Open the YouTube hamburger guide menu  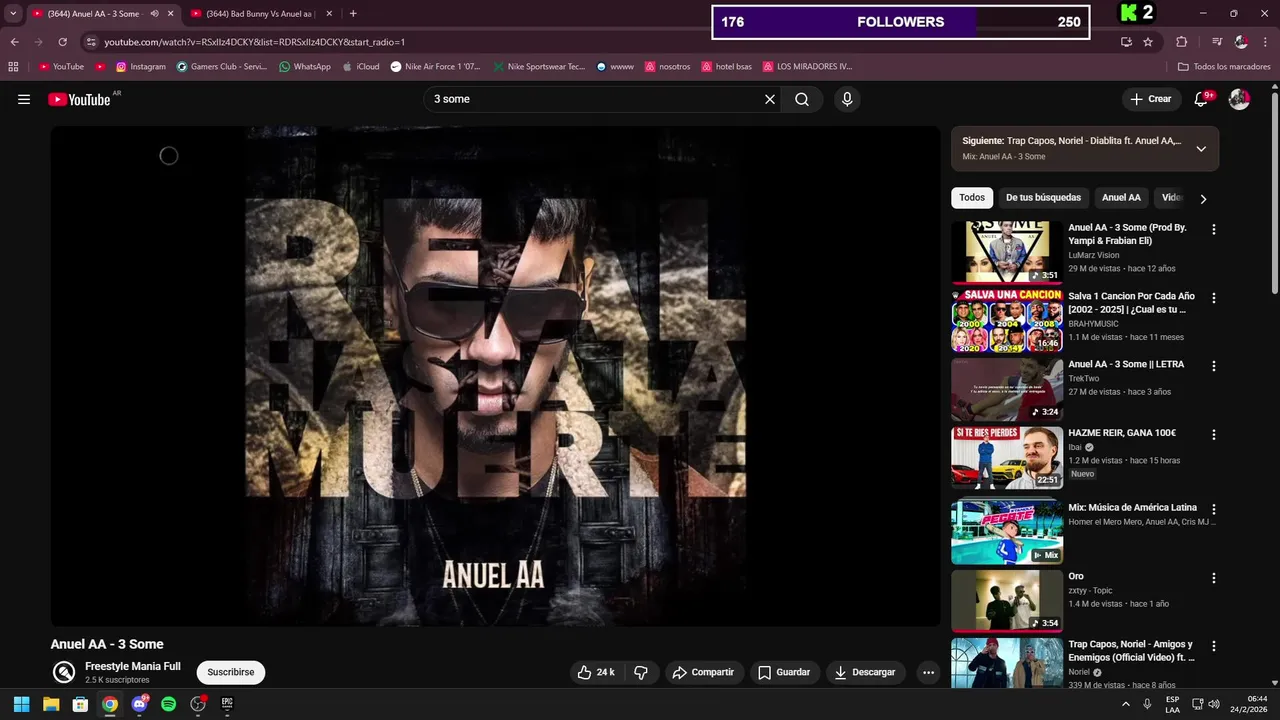(x=24, y=99)
